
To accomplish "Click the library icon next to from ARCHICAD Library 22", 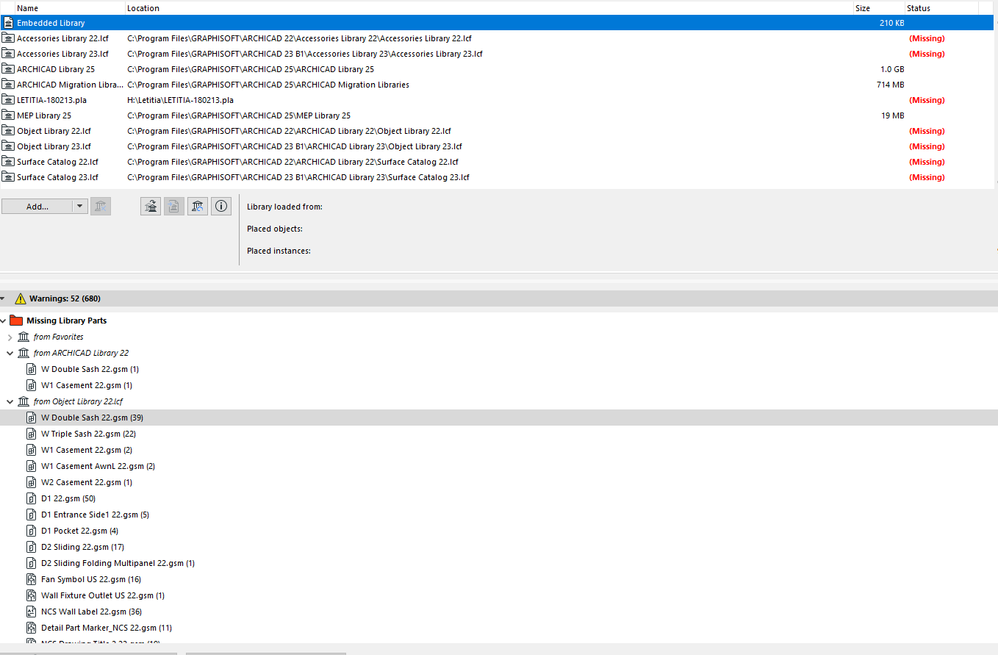I will (x=24, y=353).
